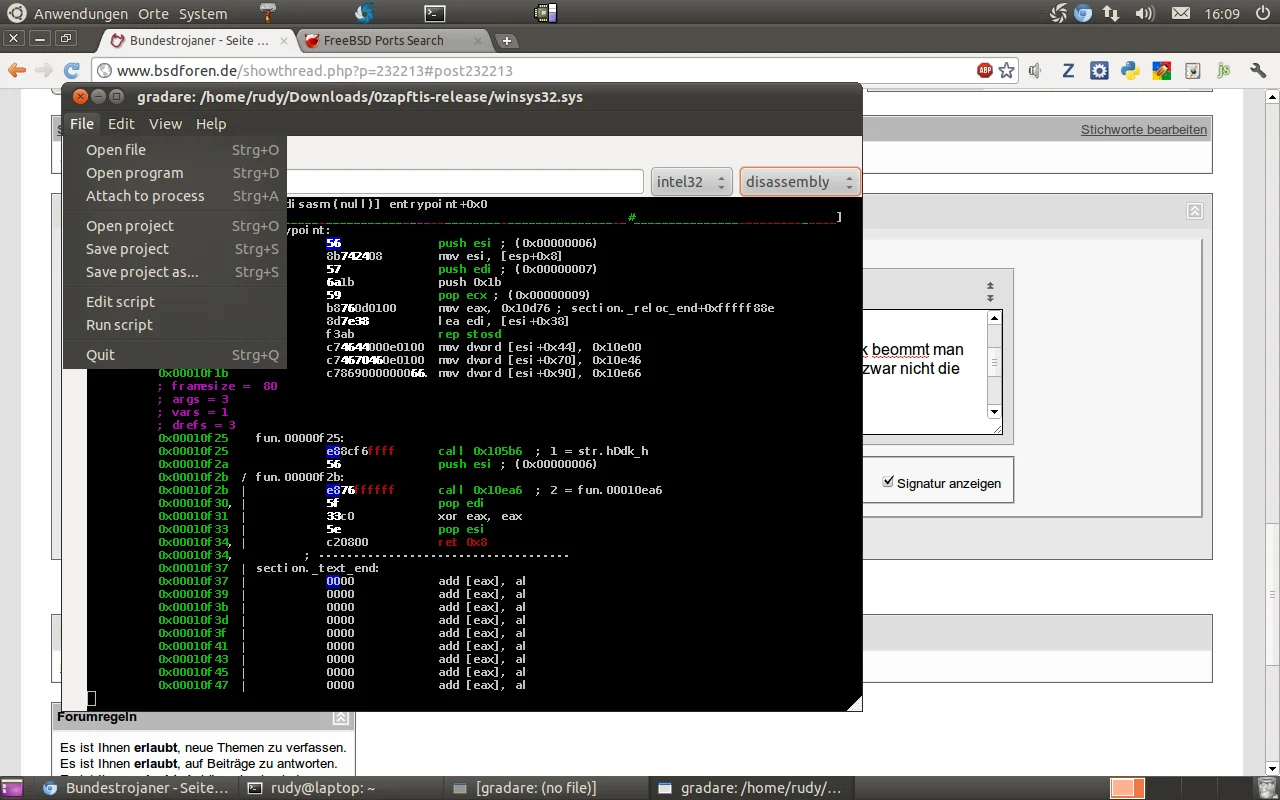Enlarge editor with the down-arrow size control
Viewport: 1280px width, 800px height.
990,298
